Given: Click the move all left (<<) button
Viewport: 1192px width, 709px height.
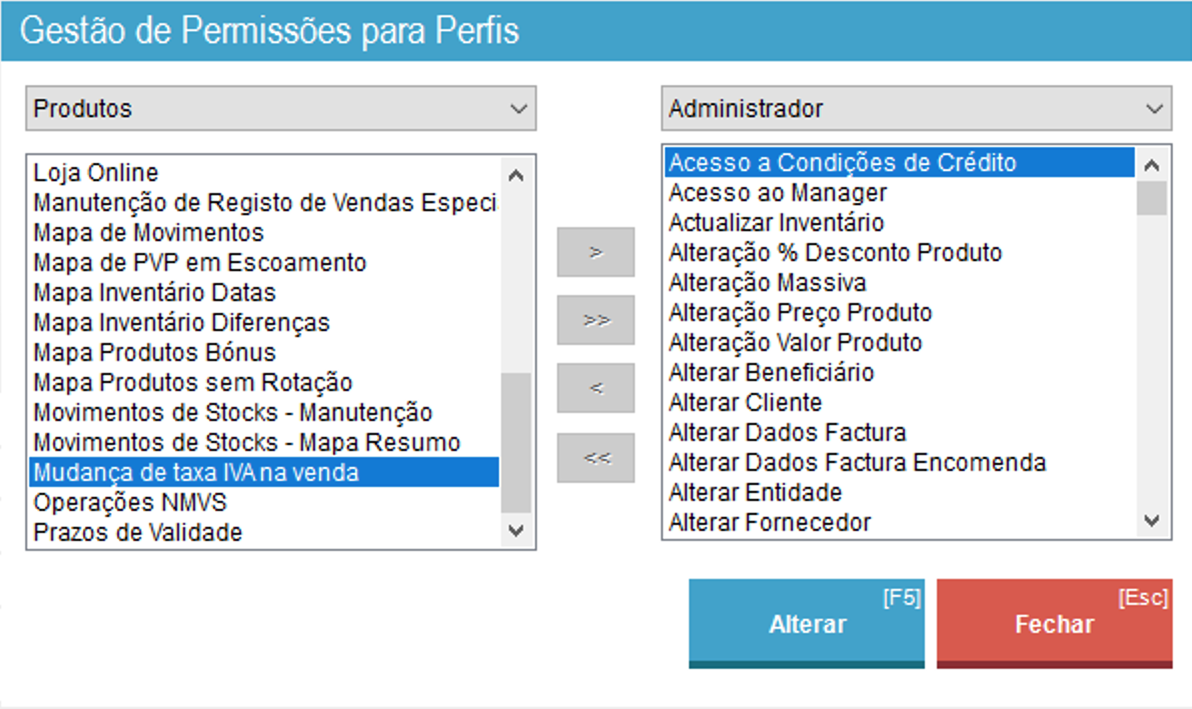Looking at the screenshot, I should 596,457.
